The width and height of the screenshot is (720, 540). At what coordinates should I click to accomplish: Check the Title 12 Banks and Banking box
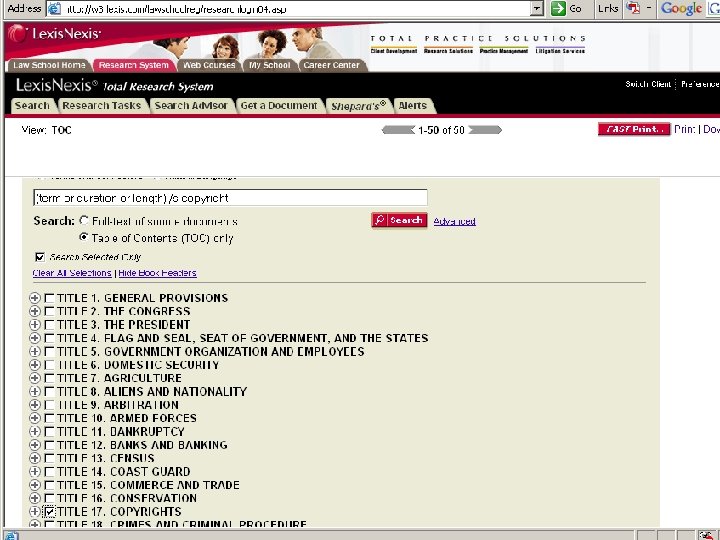[x=49, y=445]
